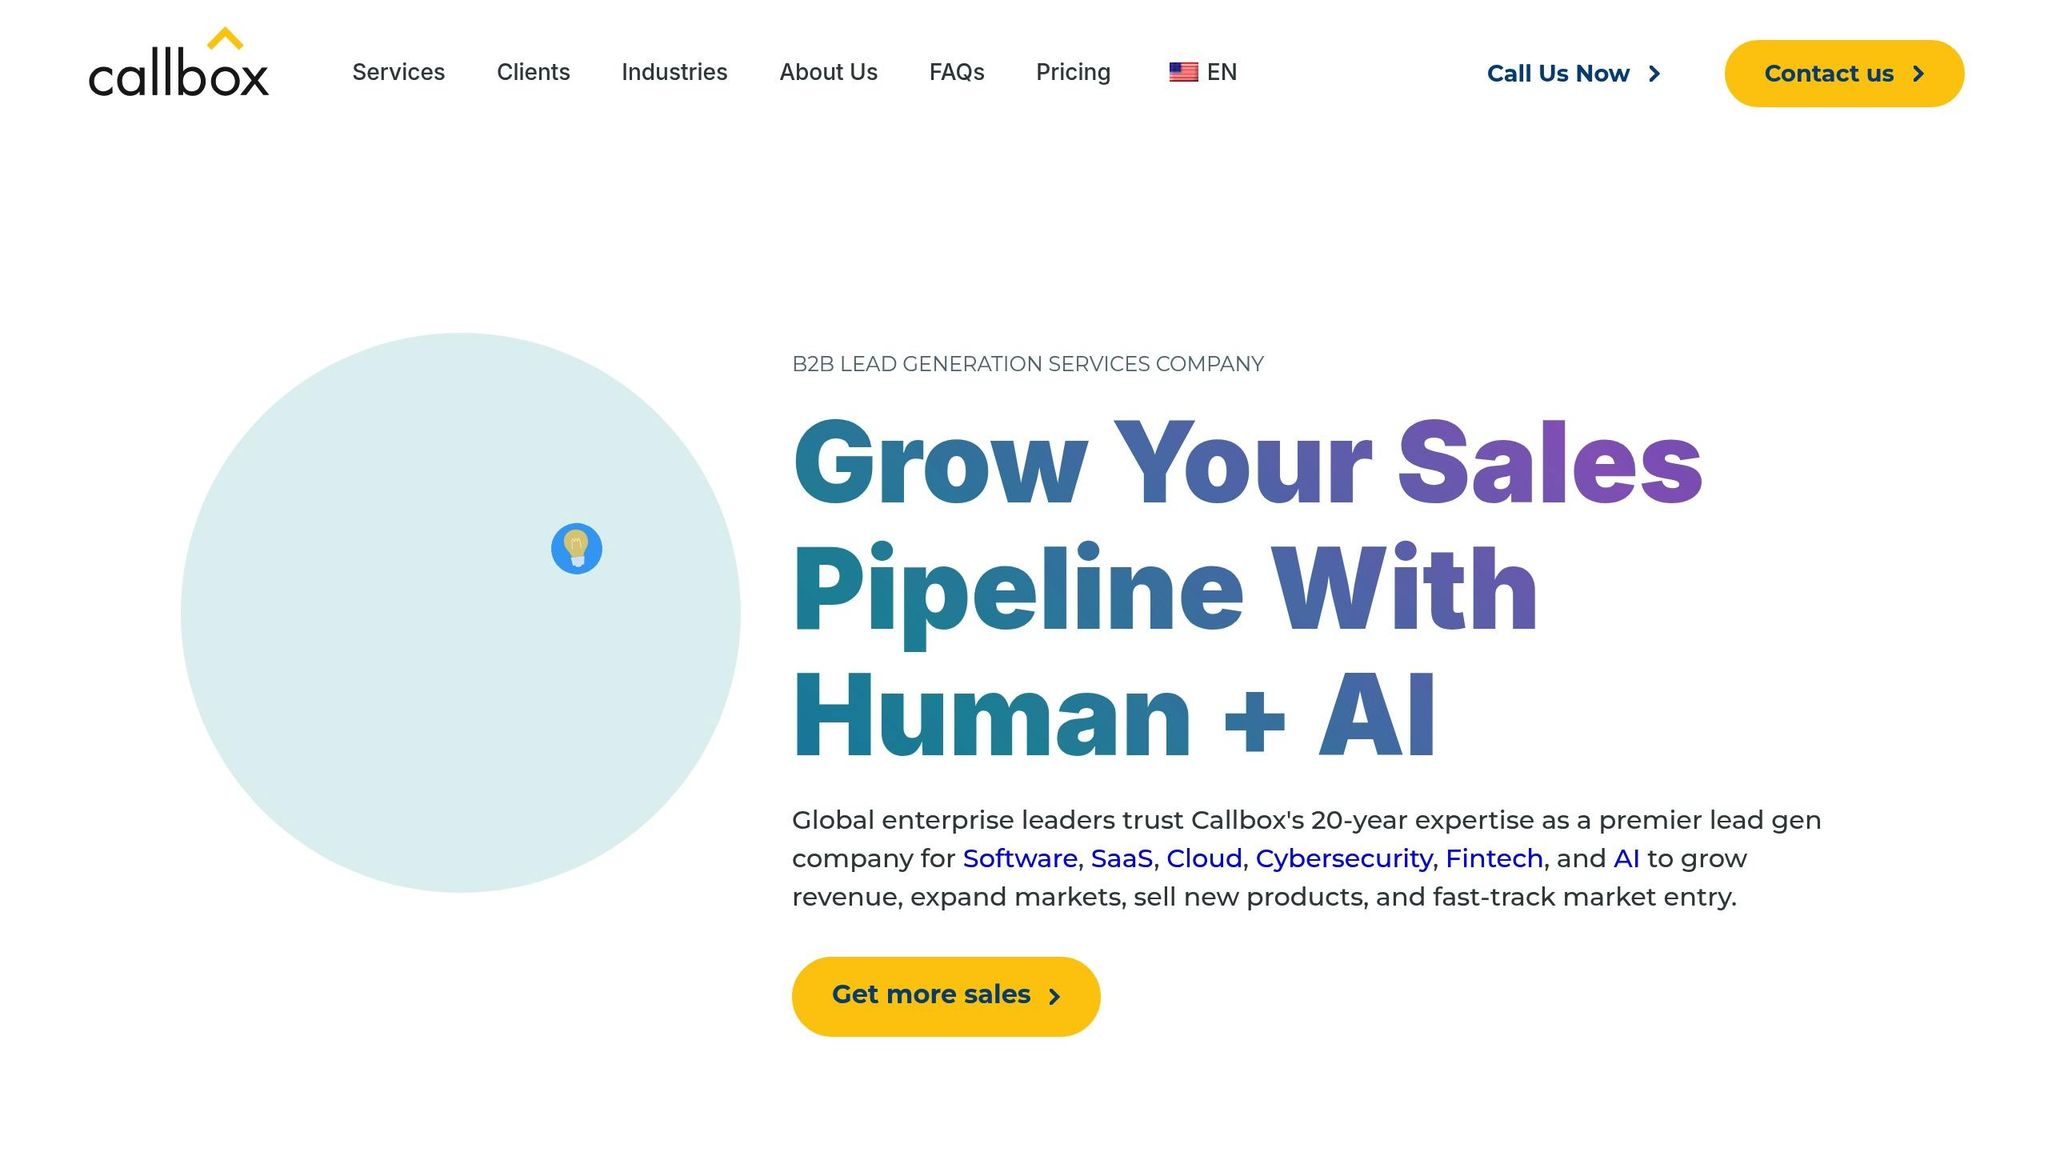2048x1152 pixels.
Task: Open the Cybersecurity link
Action: tap(1344, 858)
